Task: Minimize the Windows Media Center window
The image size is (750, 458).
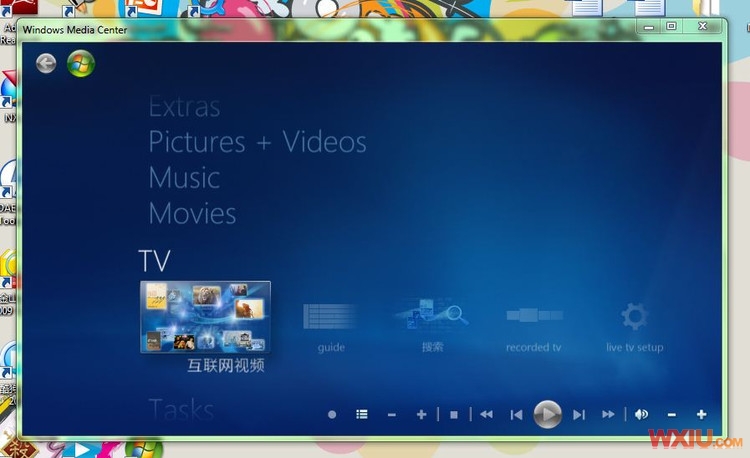Action: pos(649,27)
